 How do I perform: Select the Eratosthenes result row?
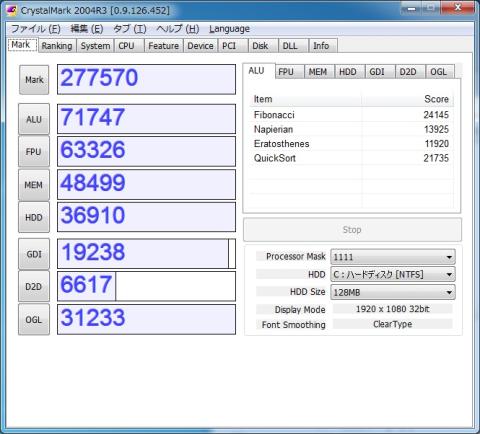pyautogui.click(x=351, y=144)
